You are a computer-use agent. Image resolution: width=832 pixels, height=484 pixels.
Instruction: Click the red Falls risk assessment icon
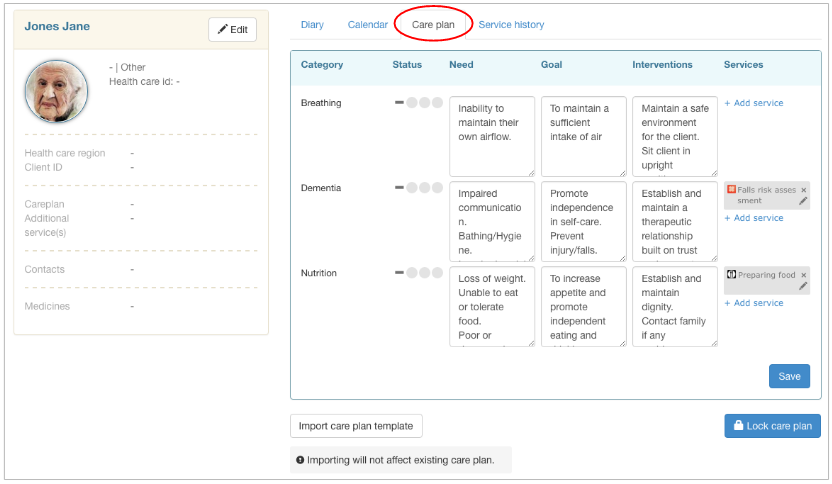click(731, 189)
